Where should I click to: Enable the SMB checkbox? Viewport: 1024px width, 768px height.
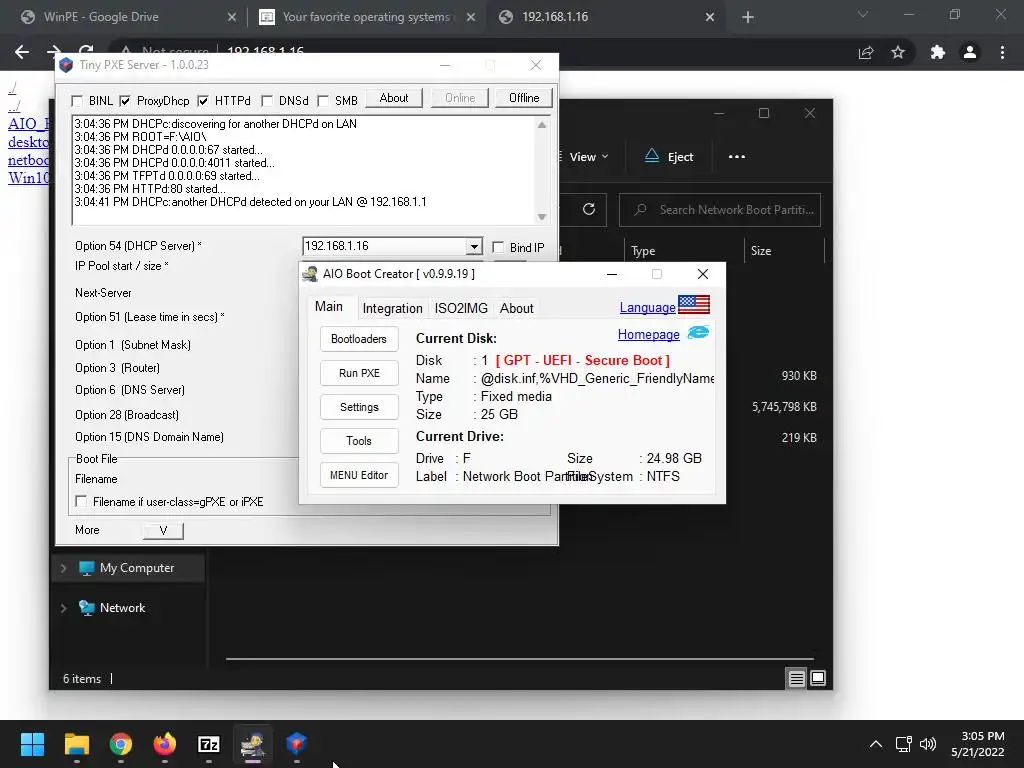[x=323, y=101]
